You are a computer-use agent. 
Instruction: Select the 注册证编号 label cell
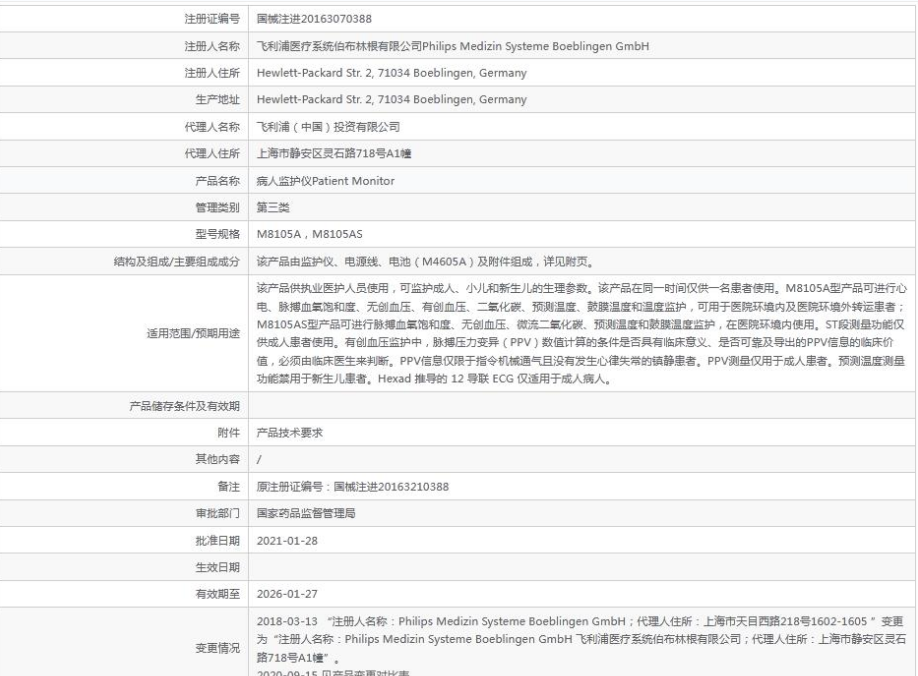click(x=212, y=19)
